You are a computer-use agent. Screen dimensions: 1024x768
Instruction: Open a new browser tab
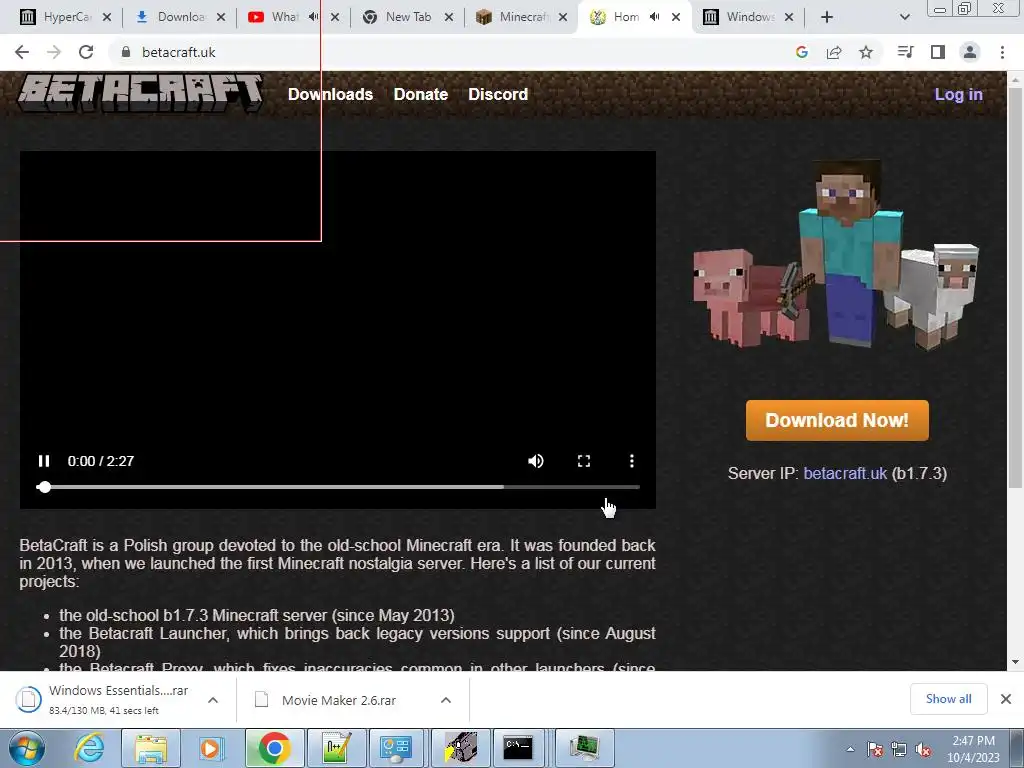point(827,17)
